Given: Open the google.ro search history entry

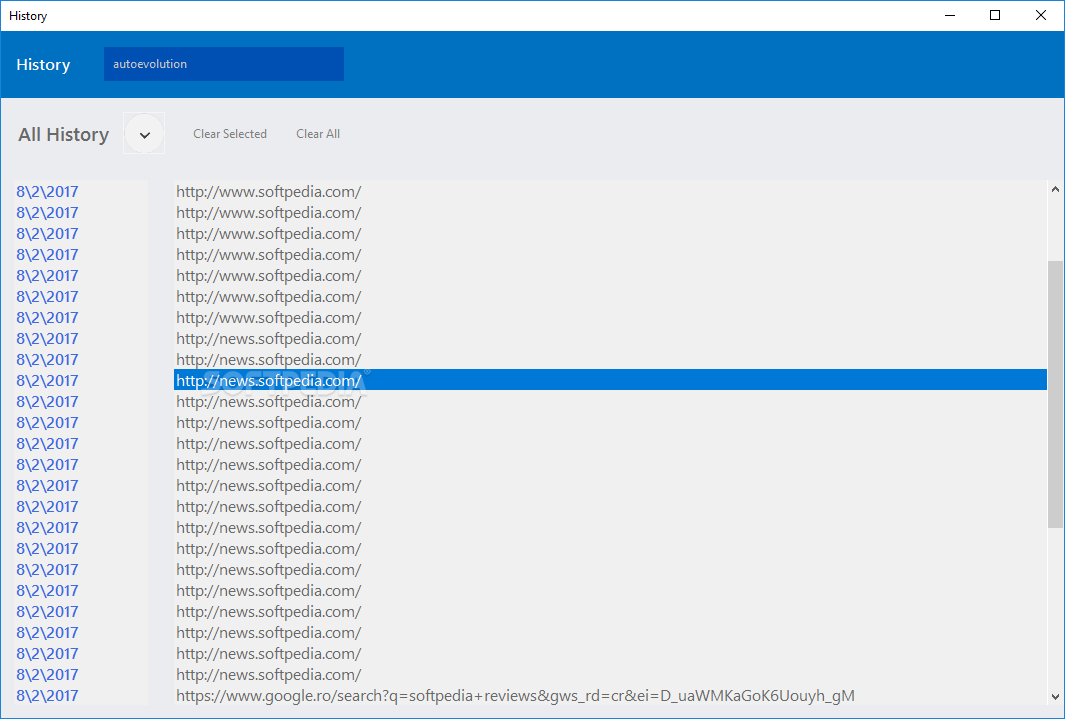Looking at the screenshot, I should click(610, 695).
